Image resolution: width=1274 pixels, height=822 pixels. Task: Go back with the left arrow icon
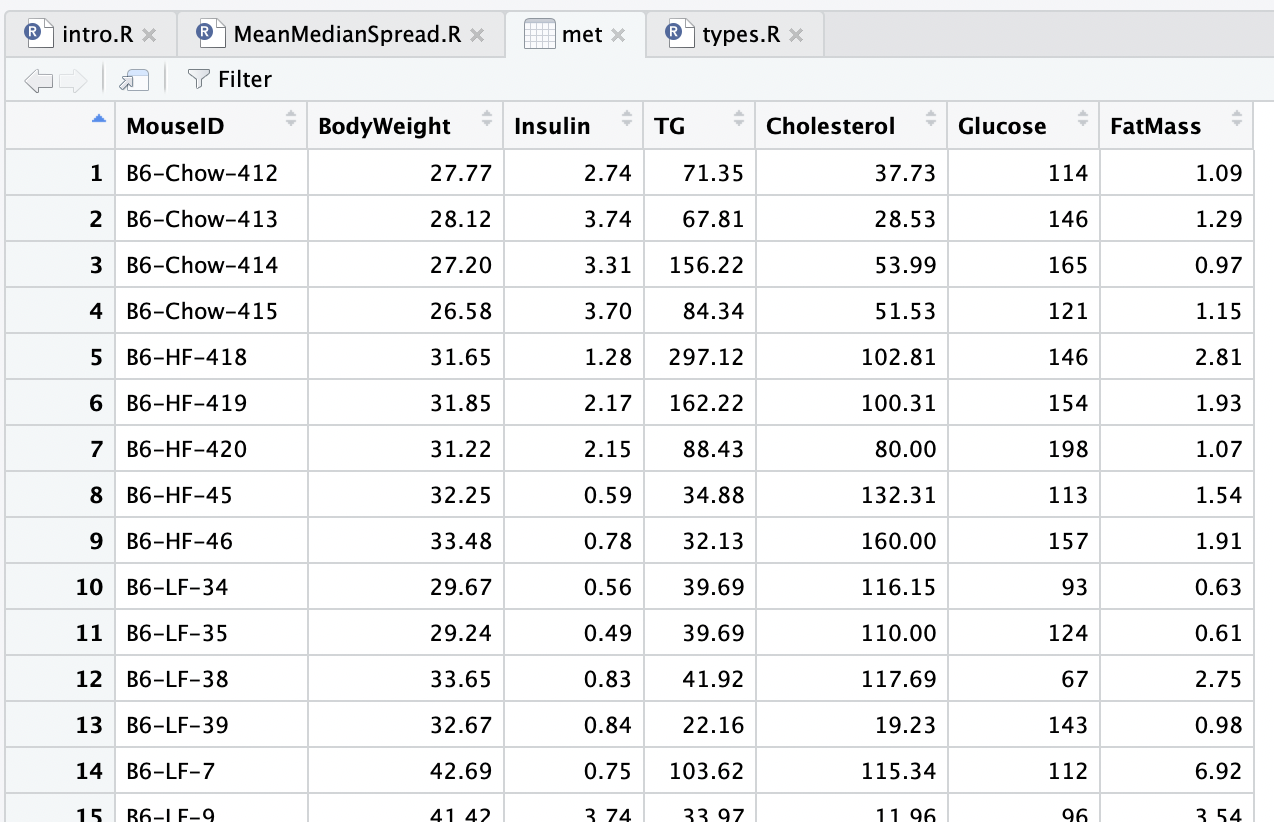coord(38,80)
